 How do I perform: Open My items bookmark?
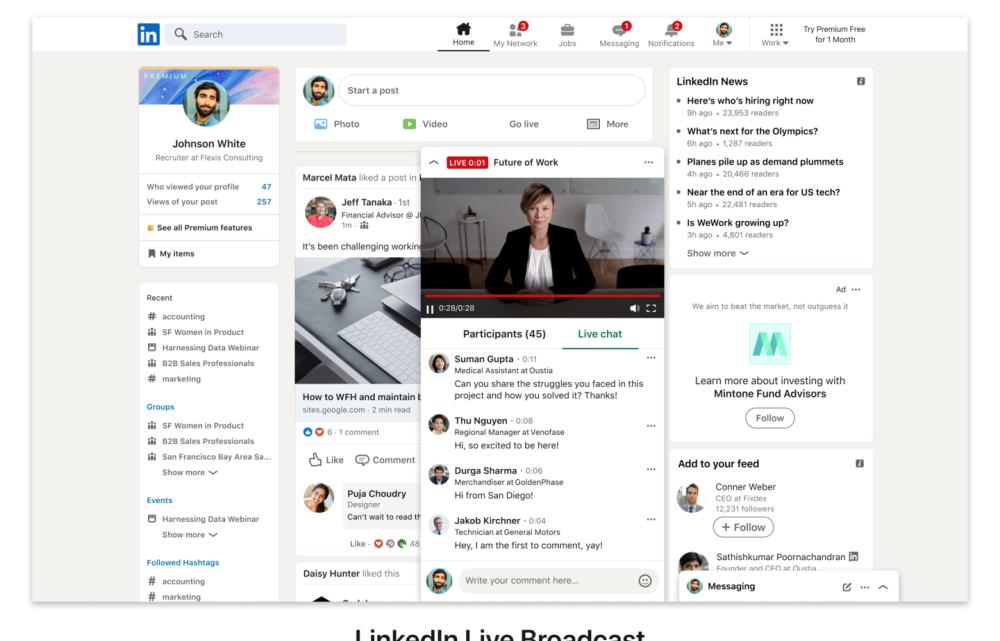[171, 254]
